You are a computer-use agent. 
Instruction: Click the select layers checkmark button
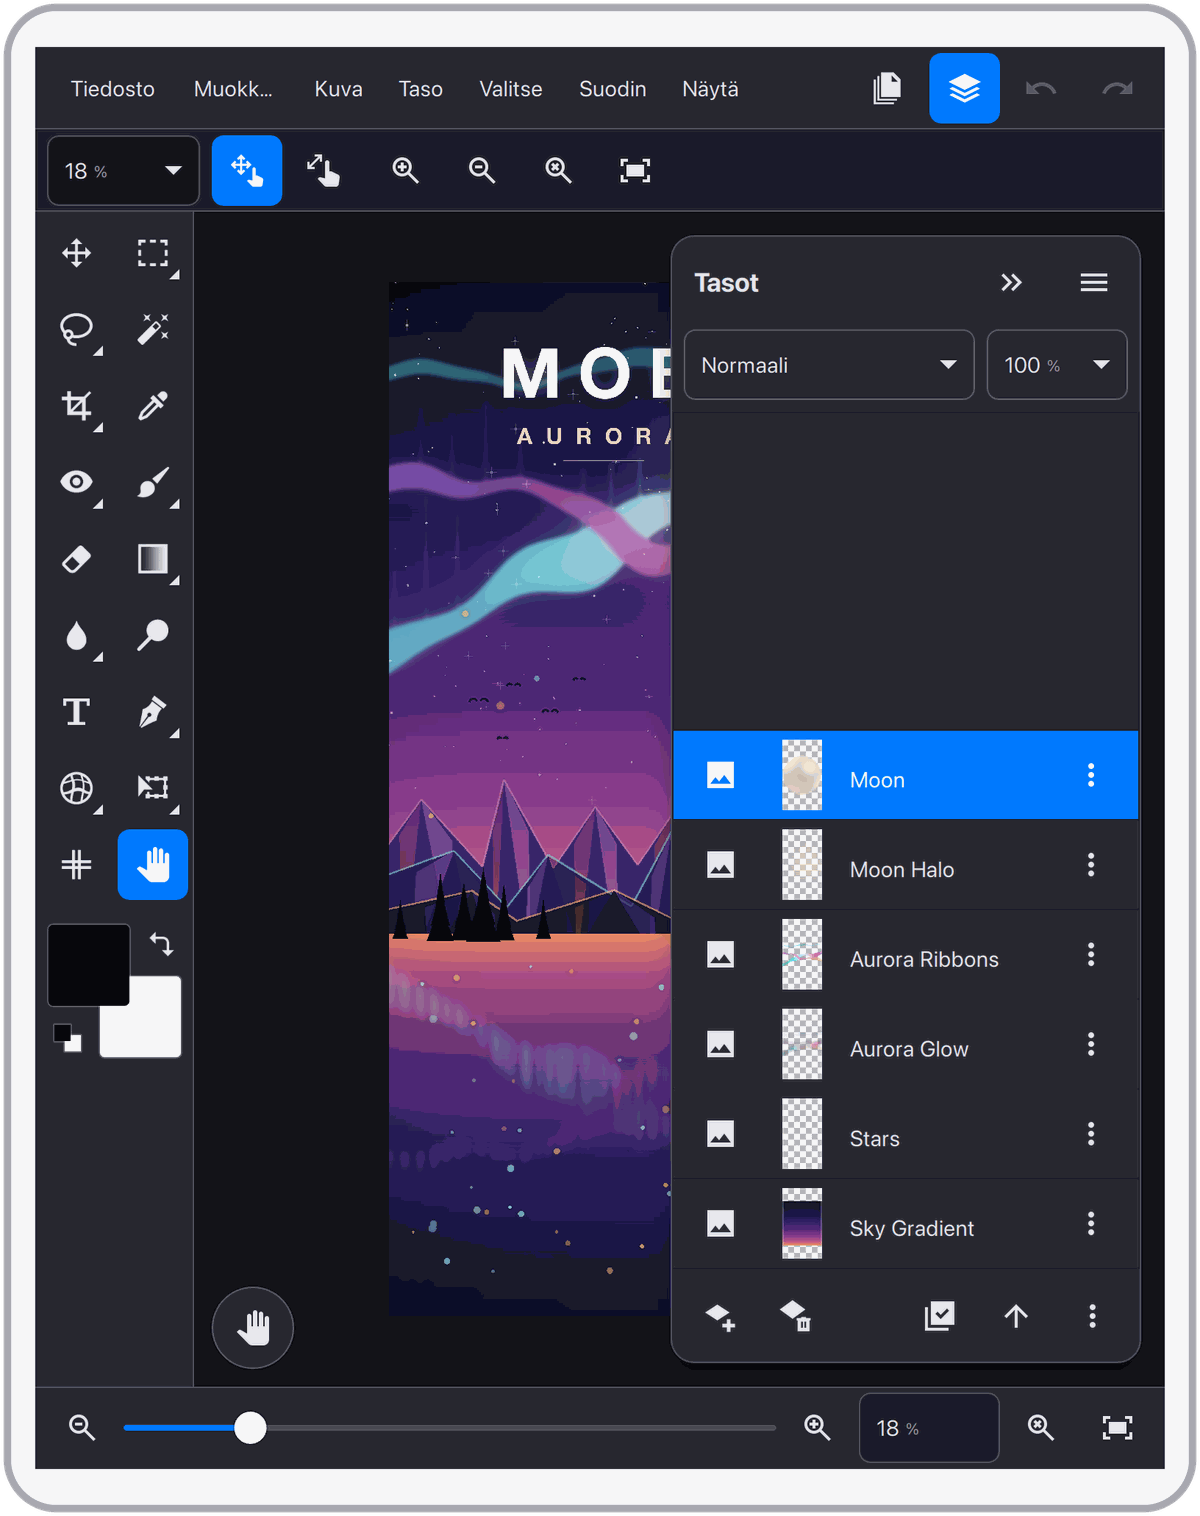940,1316
